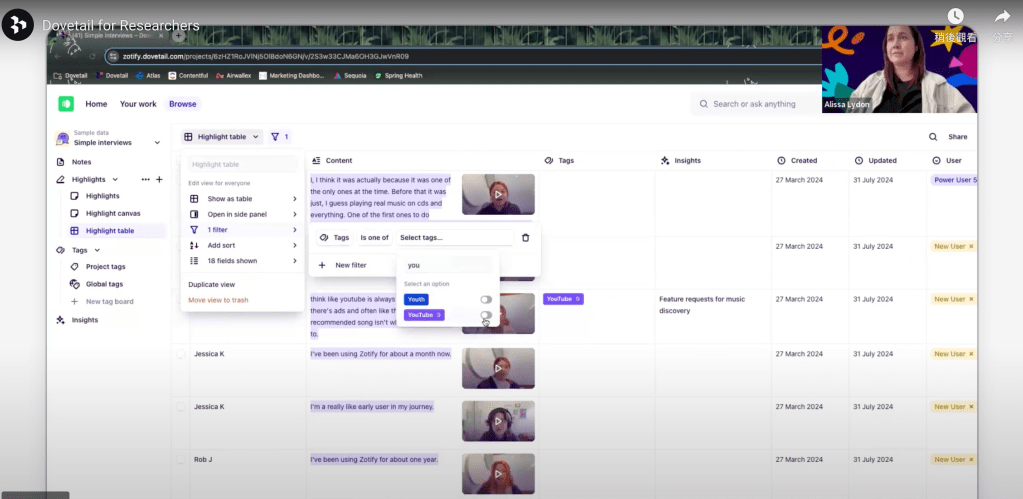Collapse the Highlights section chevron
This screenshot has height=499, width=1023.
(x=115, y=179)
